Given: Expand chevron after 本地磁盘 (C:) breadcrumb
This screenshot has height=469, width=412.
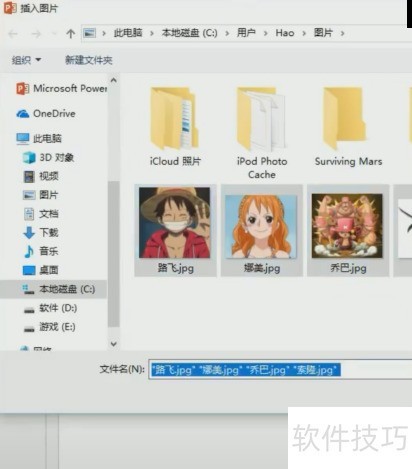Looking at the screenshot, I should (x=227, y=33).
